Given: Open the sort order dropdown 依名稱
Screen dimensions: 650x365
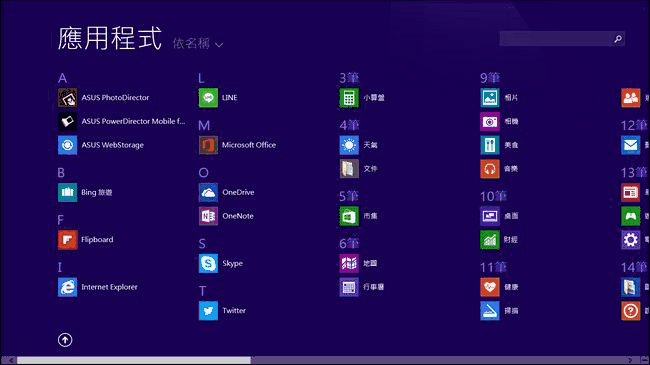Looking at the screenshot, I should tap(198, 43).
